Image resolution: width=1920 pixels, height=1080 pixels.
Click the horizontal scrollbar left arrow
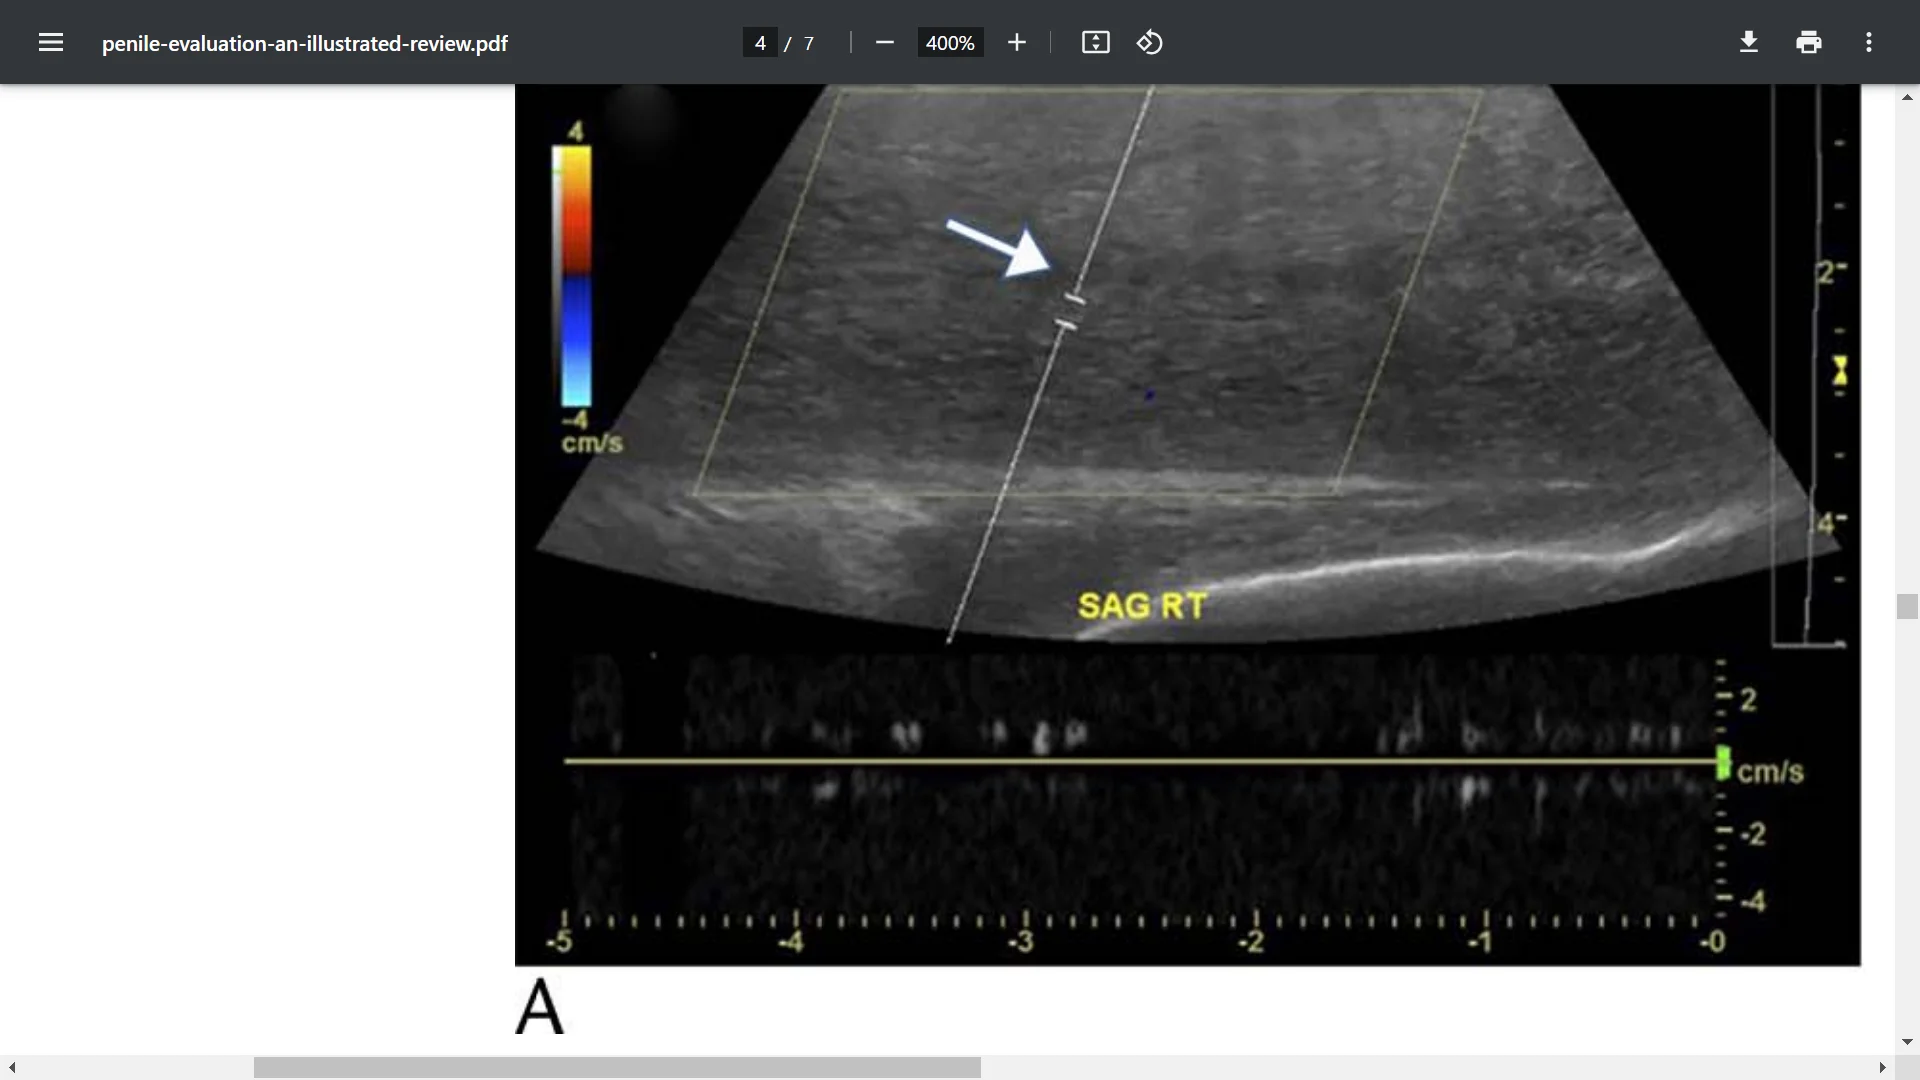point(10,1068)
